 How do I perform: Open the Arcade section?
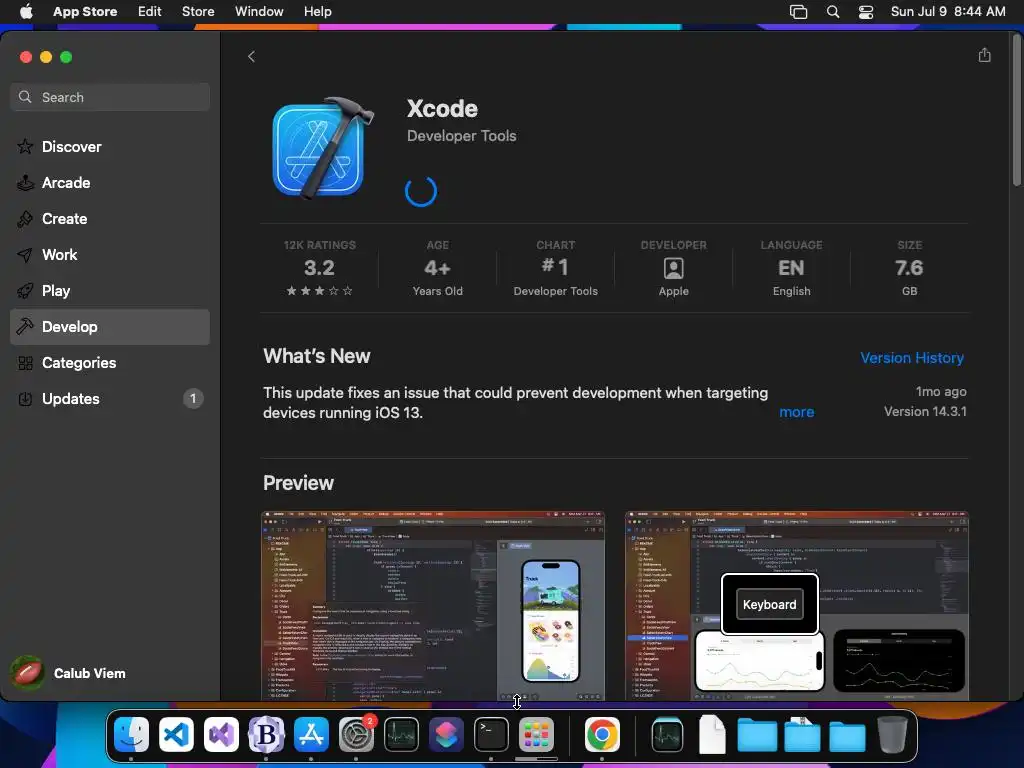tap(110, 183)
